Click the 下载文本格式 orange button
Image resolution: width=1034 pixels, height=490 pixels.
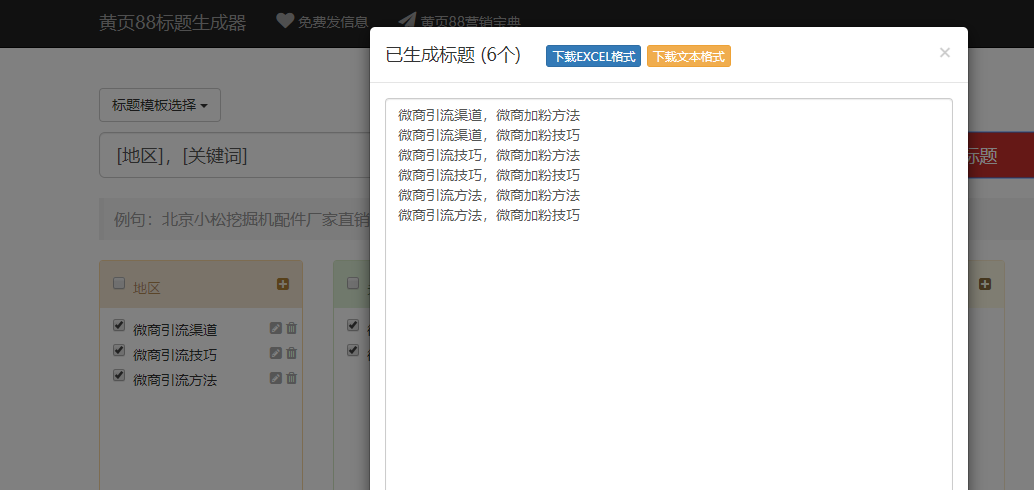pyautogui.click(x=688, y=56)
